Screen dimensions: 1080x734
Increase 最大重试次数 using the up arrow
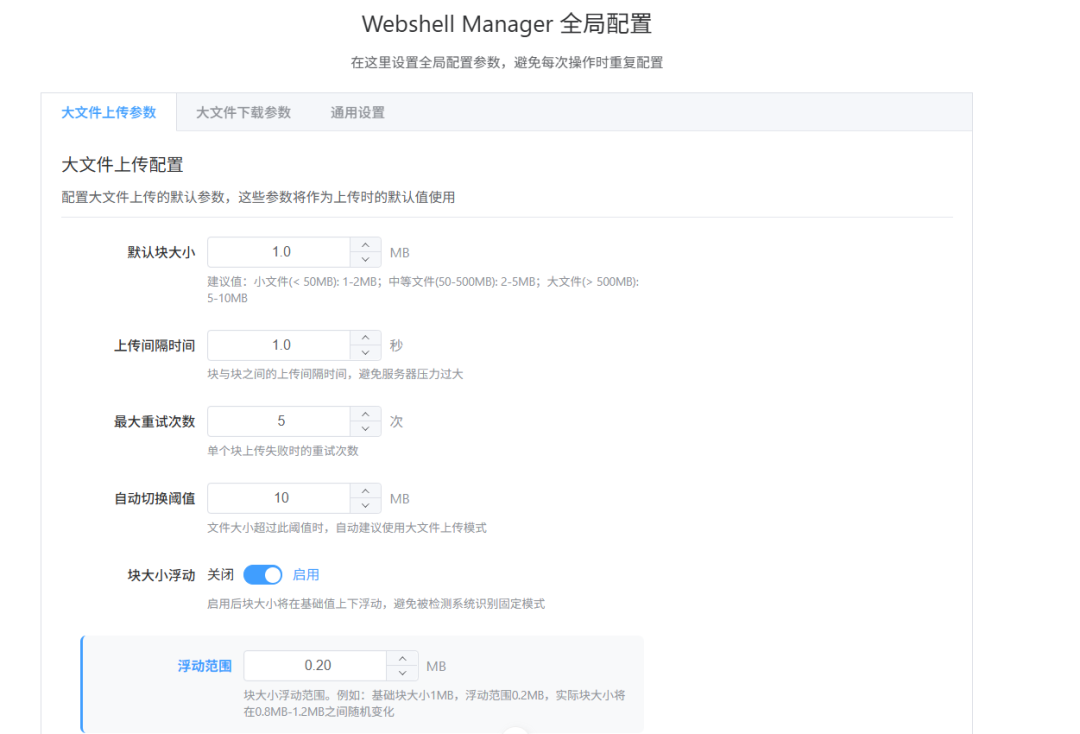[x=367, y=415]
